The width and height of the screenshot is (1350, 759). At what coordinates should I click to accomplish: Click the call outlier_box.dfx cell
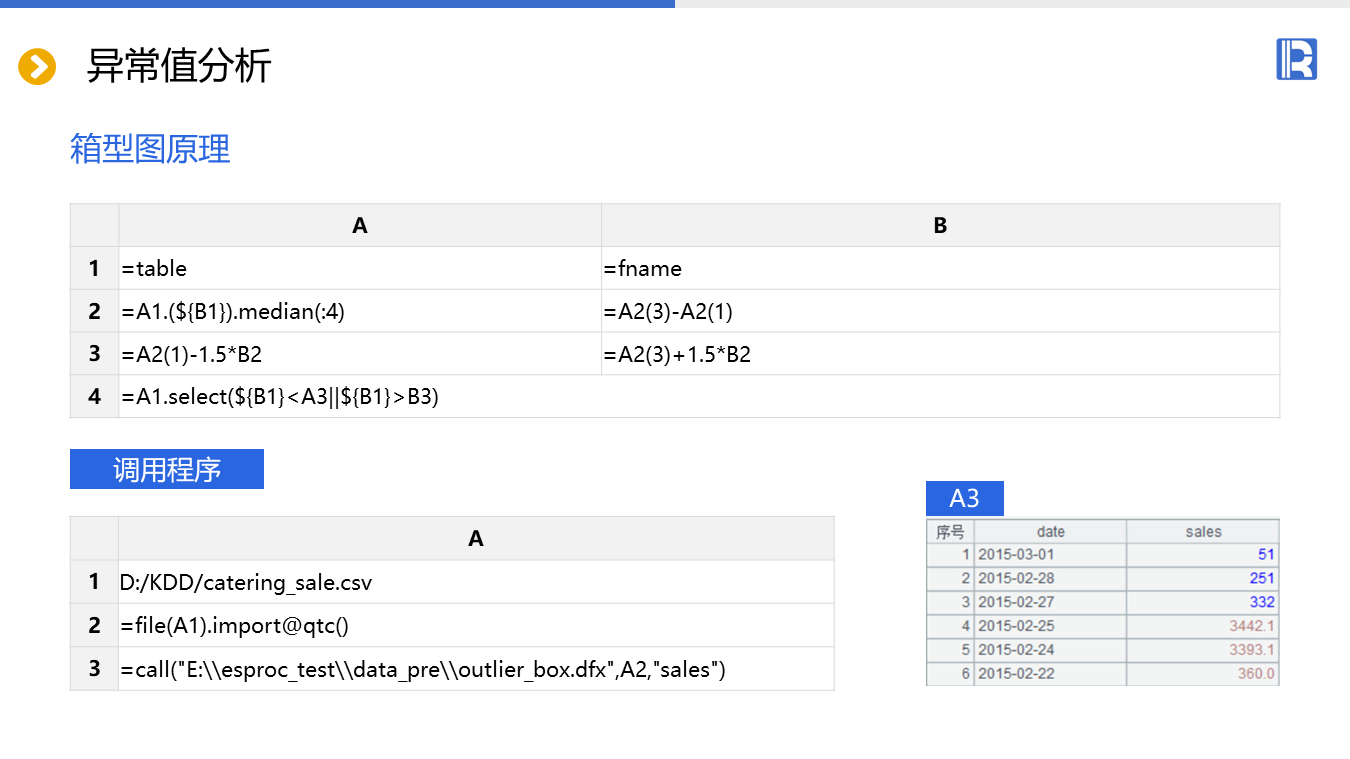(475, 669)
